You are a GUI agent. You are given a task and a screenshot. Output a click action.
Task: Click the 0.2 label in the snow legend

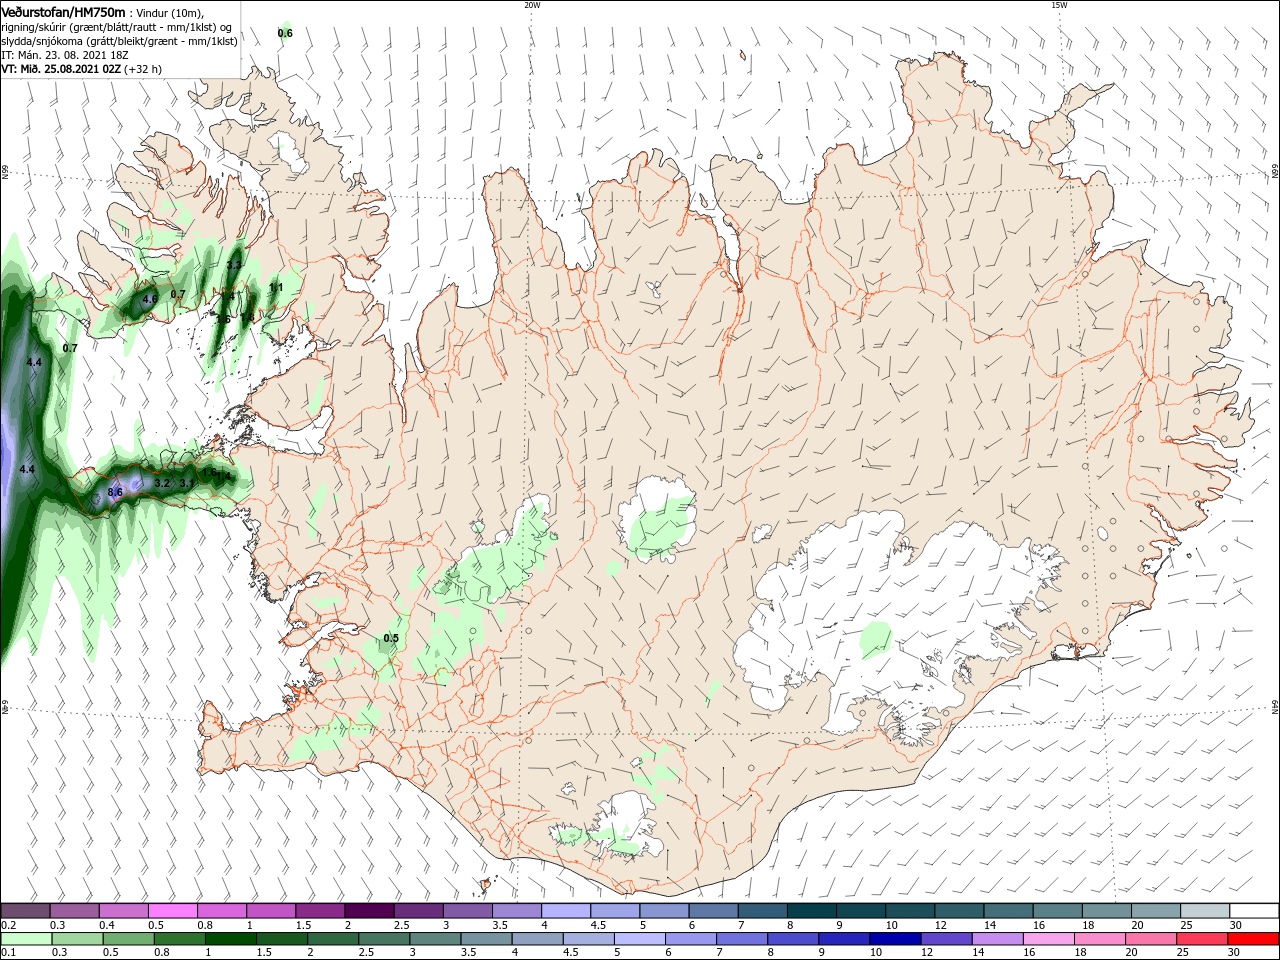click(x=8, y=925)
